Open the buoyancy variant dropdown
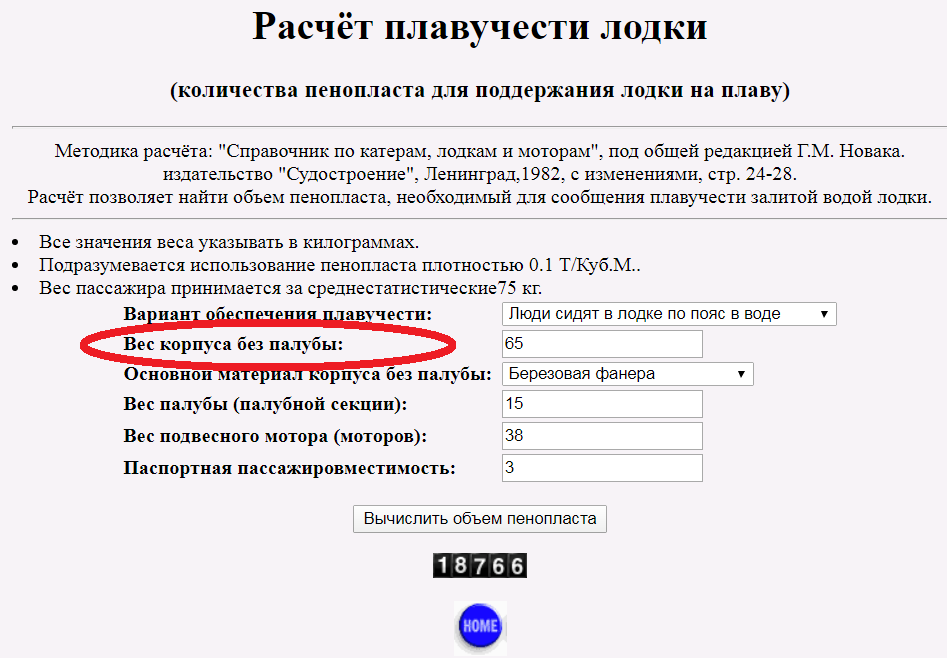Screen dimensions: 947x658 (x=668, y=314)
